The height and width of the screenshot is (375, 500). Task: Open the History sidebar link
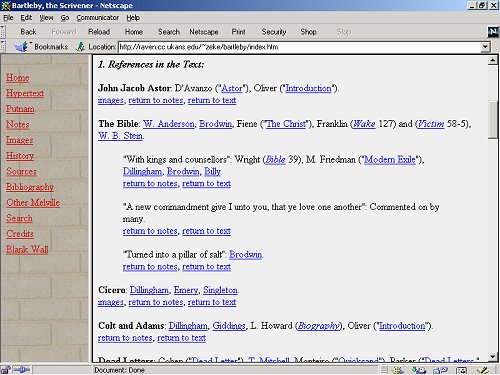click(20, 156)
